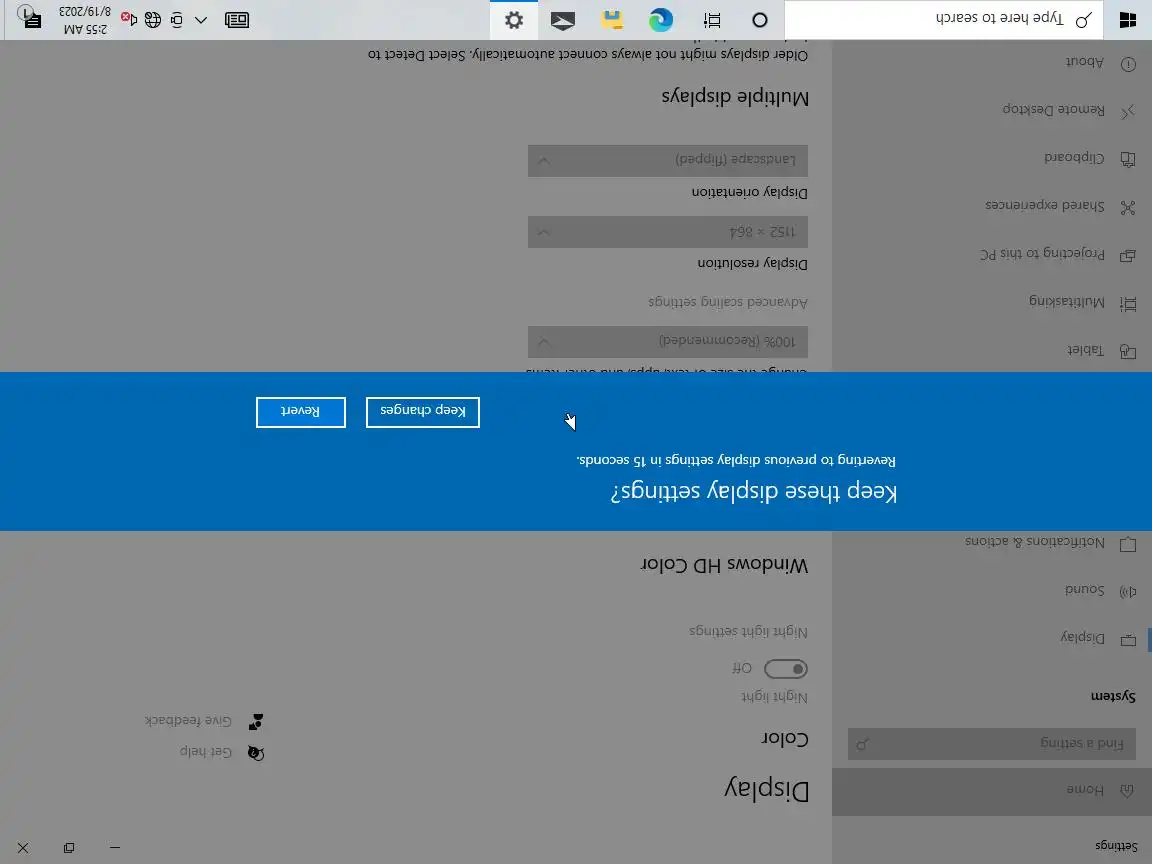Click the taskbar search box
This screenshot has height=864, width=1152.
(x=944, y=20)
